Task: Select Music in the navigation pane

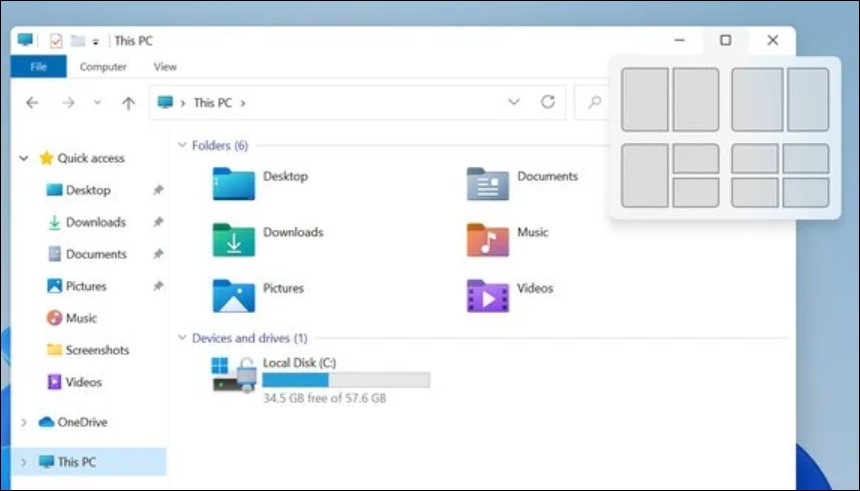Action: pos(72,318)
